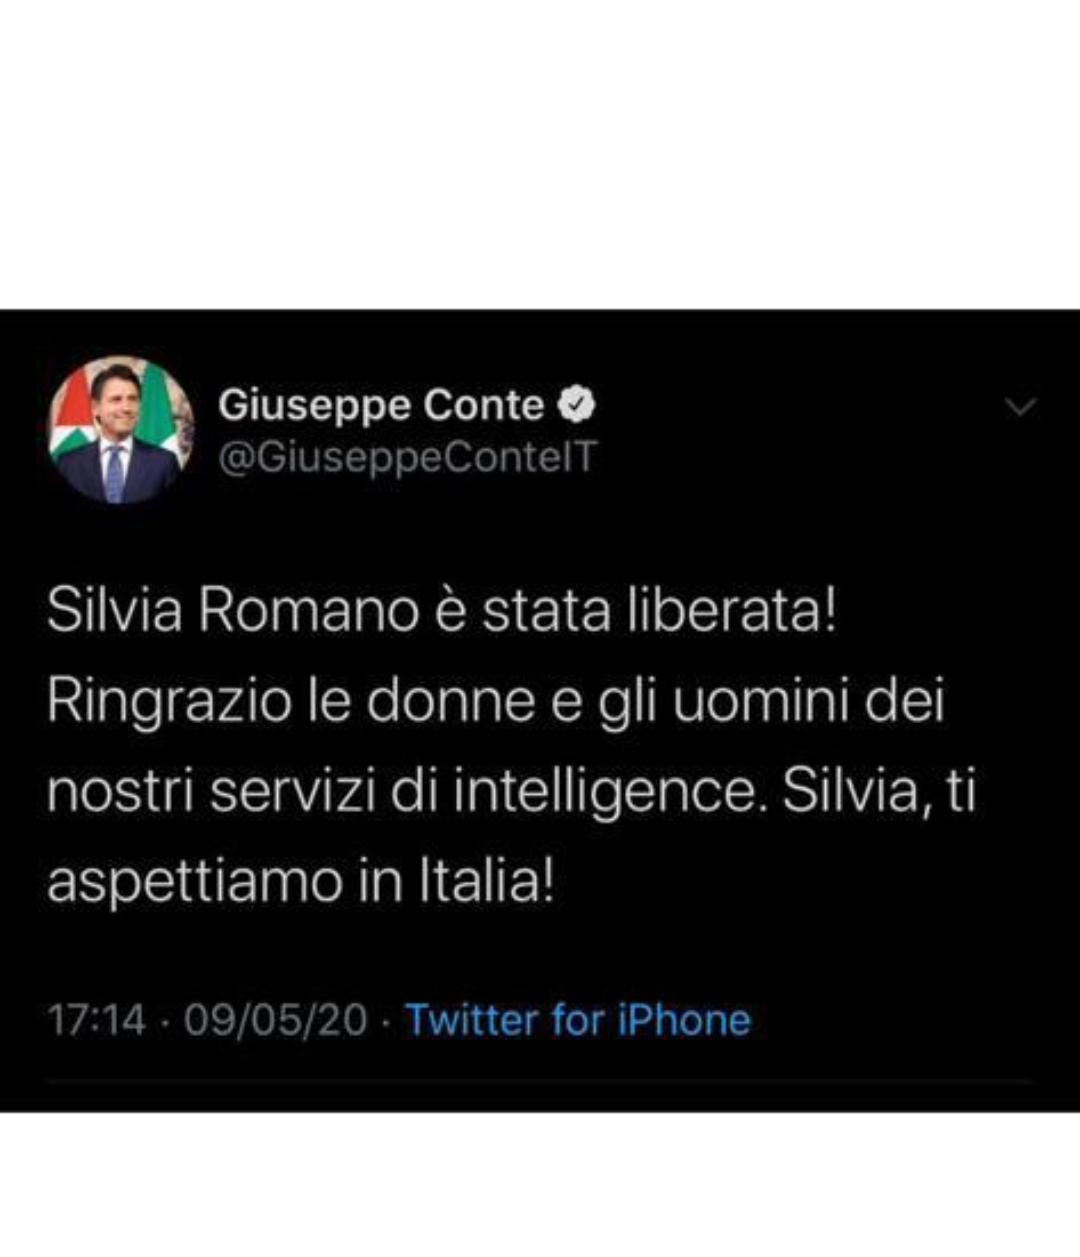Click the 17:14 timestamp
This screenshot has width=1080, height=1257.
[96, 1021]
